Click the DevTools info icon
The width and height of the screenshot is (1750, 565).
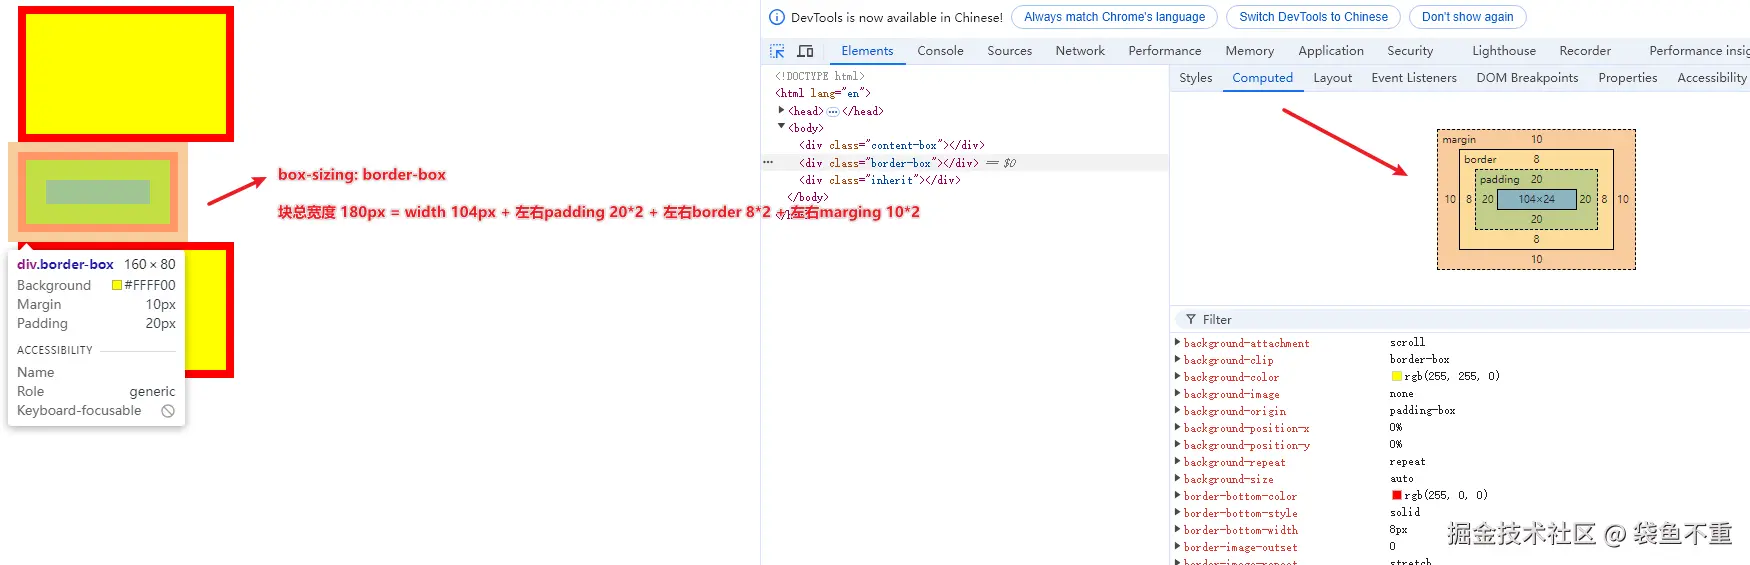point(777,17)
